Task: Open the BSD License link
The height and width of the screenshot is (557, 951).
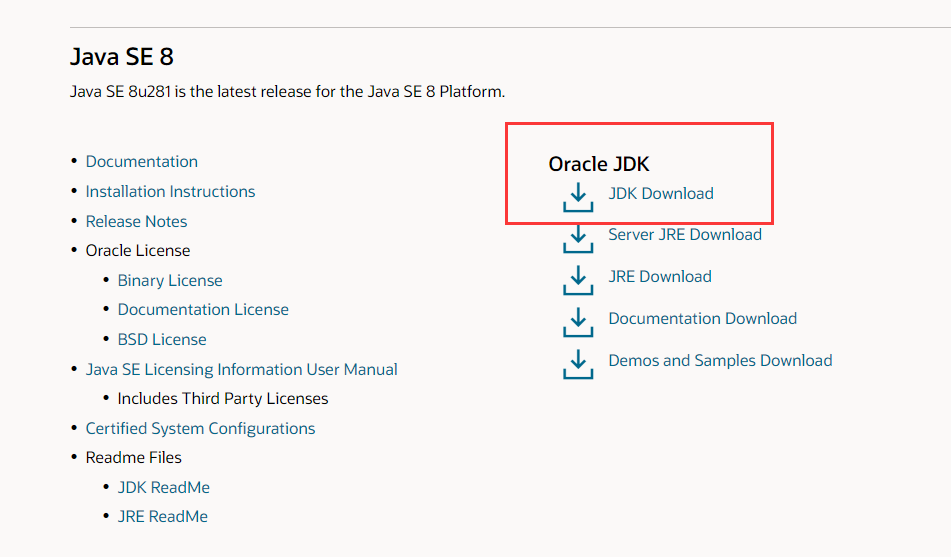Action: pyautogui.click(x=162, y=339)
